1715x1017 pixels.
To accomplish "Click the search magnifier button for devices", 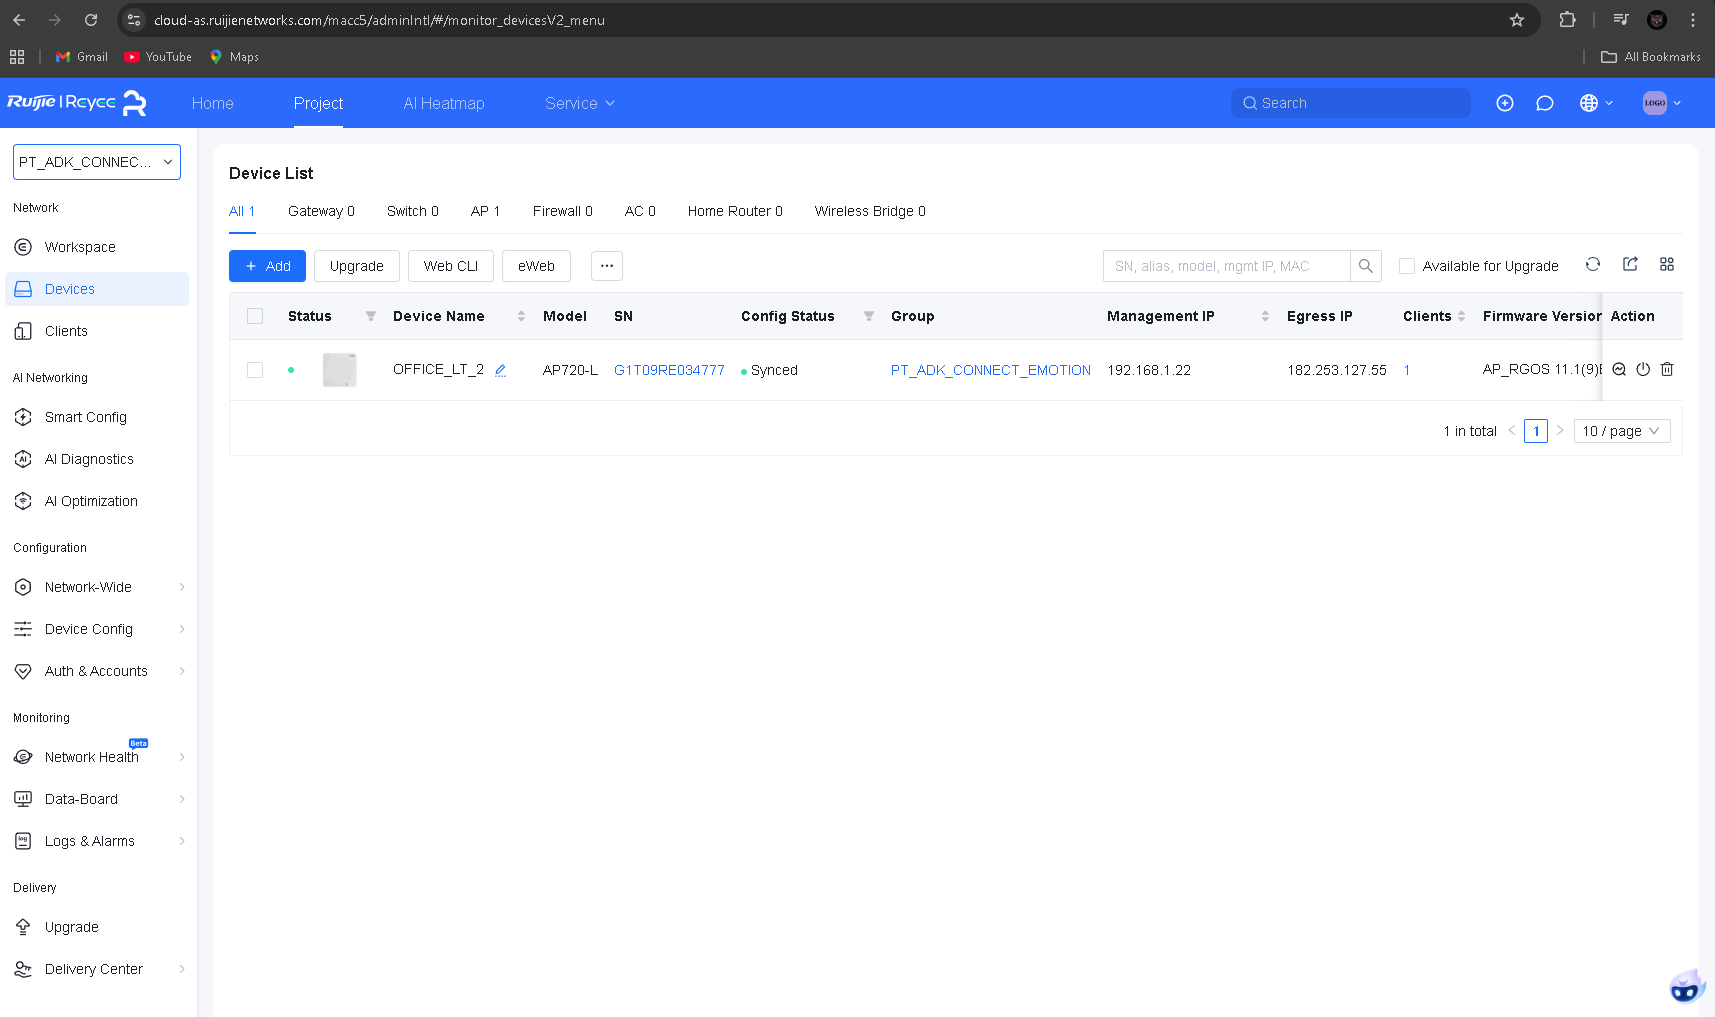I will coord(1365,266).
